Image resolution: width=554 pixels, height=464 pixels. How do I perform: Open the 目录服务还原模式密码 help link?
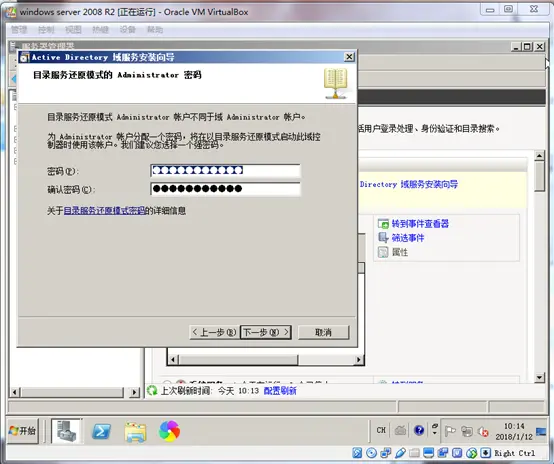tap(104, 211)
